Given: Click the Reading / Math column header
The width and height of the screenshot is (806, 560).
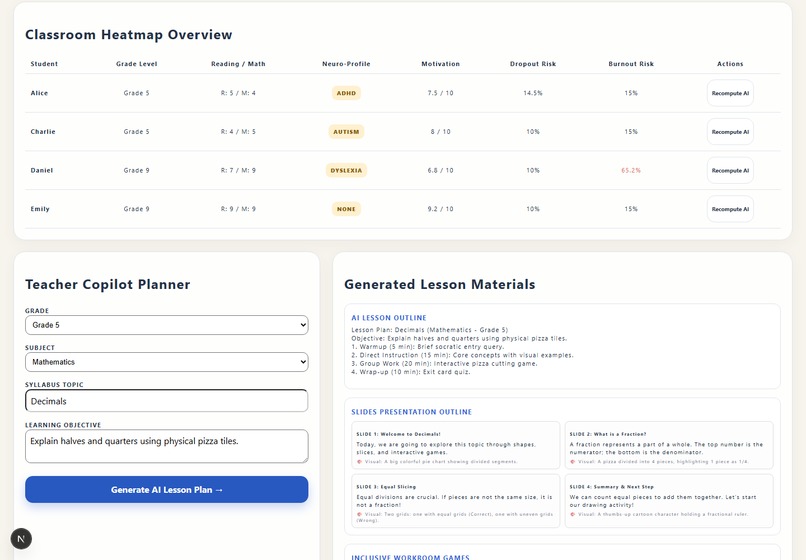Looking at the screenshot, I should coord(238,64).
